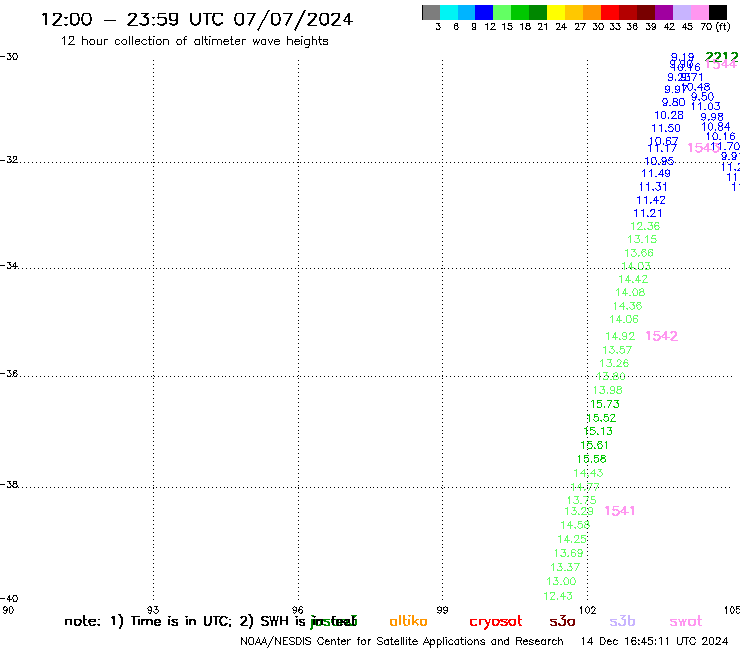This screenshot has height=650, width=740.
Task: Click wave height value 14.25
Action: click(572, 539)
